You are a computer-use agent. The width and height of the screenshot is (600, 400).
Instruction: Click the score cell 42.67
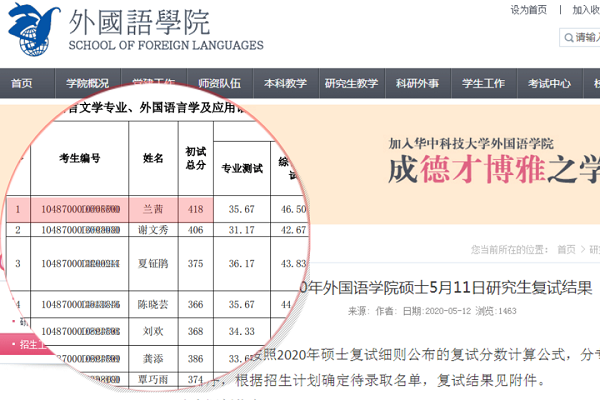pos(291,230)
